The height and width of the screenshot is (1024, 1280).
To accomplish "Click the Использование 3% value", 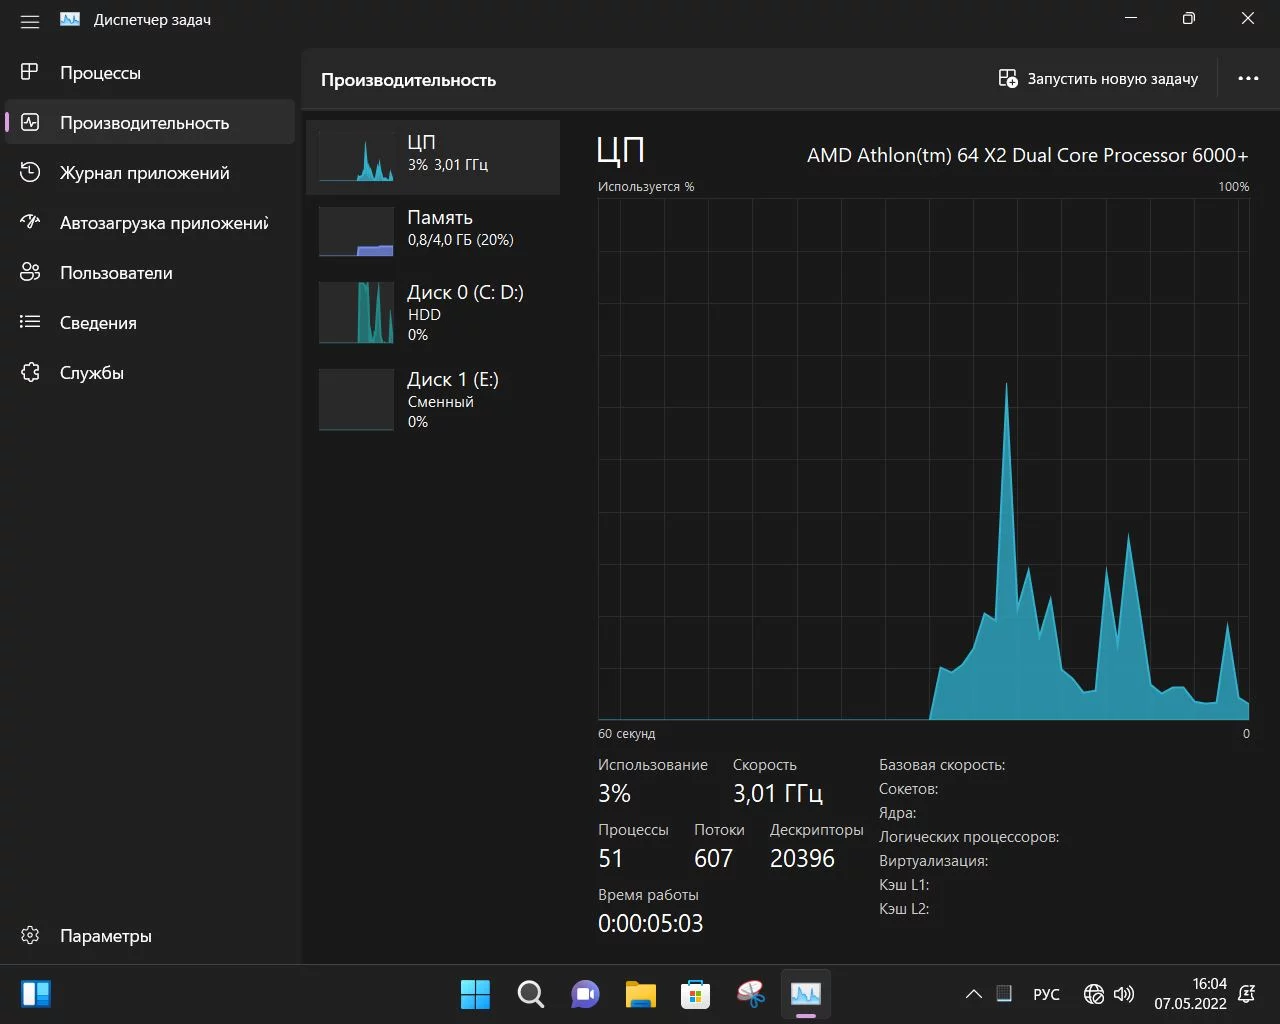I will pos(614,794).
